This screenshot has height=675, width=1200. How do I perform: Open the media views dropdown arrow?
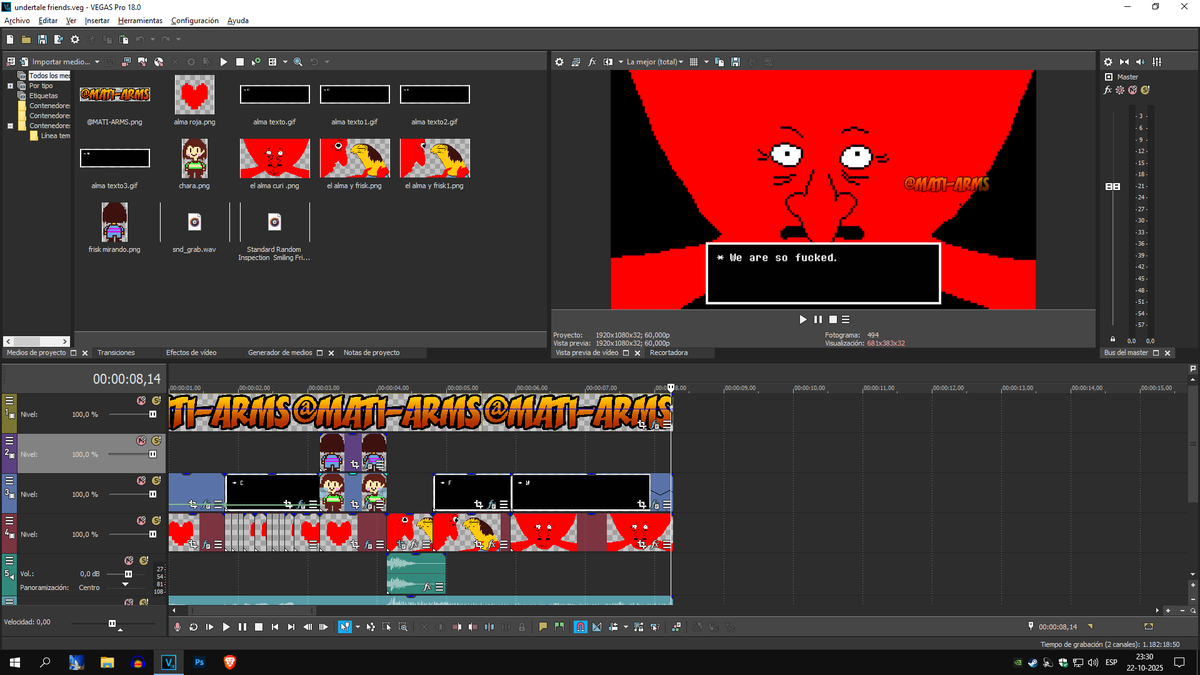tap(283, 62)
